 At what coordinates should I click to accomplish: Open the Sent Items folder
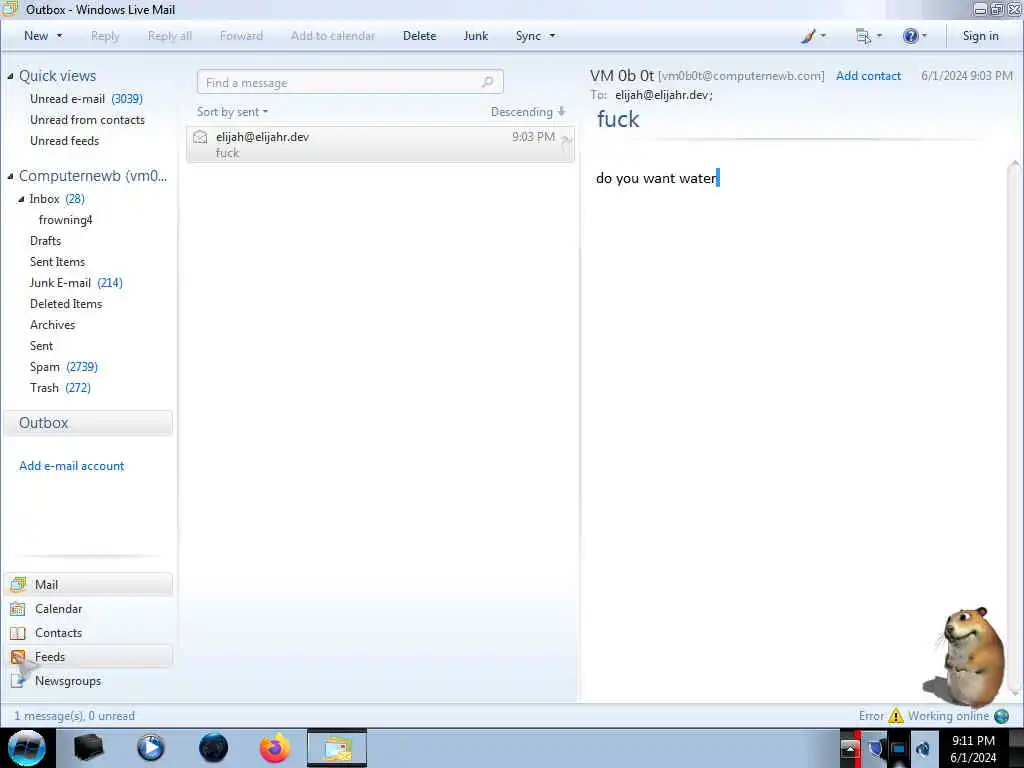pyautogui.click(x=57, y=261)
